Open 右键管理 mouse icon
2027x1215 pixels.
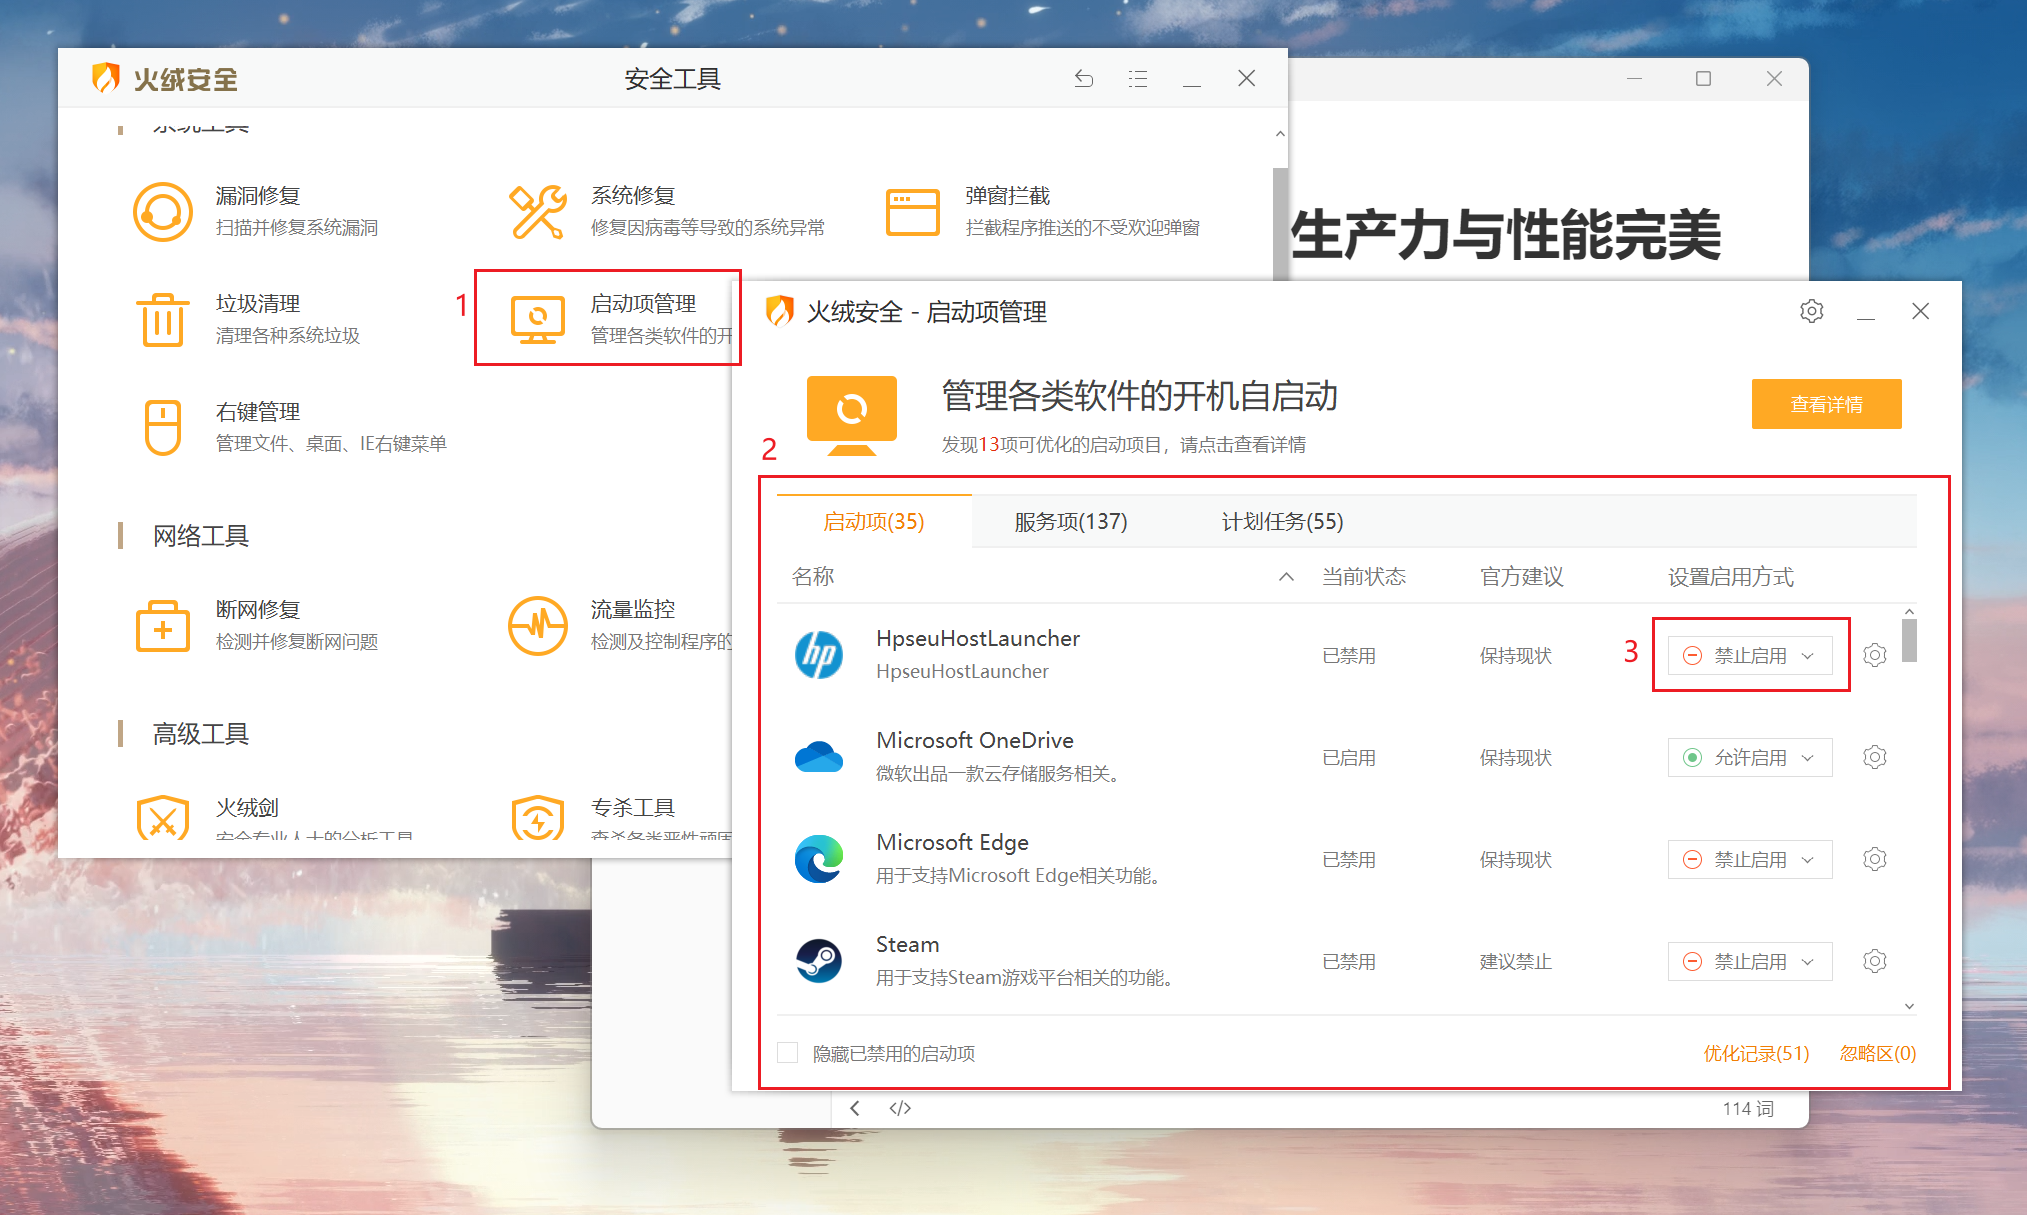point(163,427)
